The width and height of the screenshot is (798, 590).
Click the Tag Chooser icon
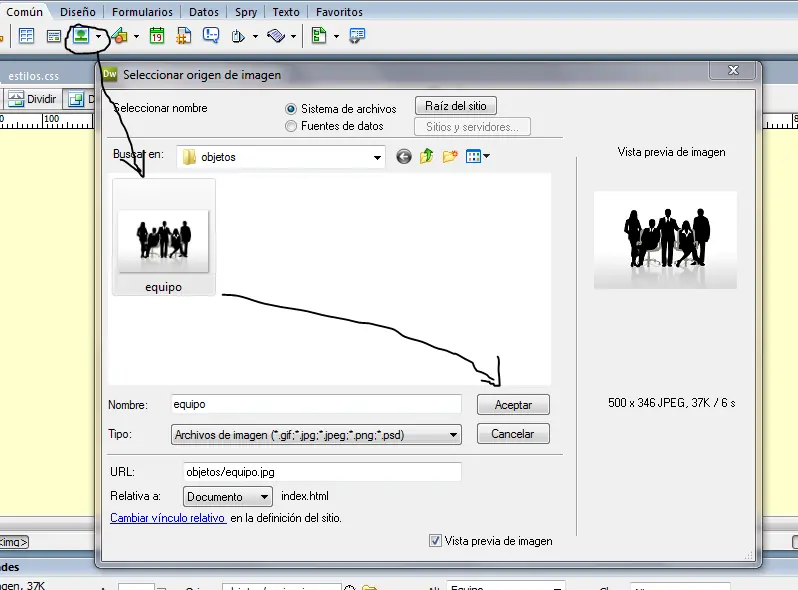(357, 36)
